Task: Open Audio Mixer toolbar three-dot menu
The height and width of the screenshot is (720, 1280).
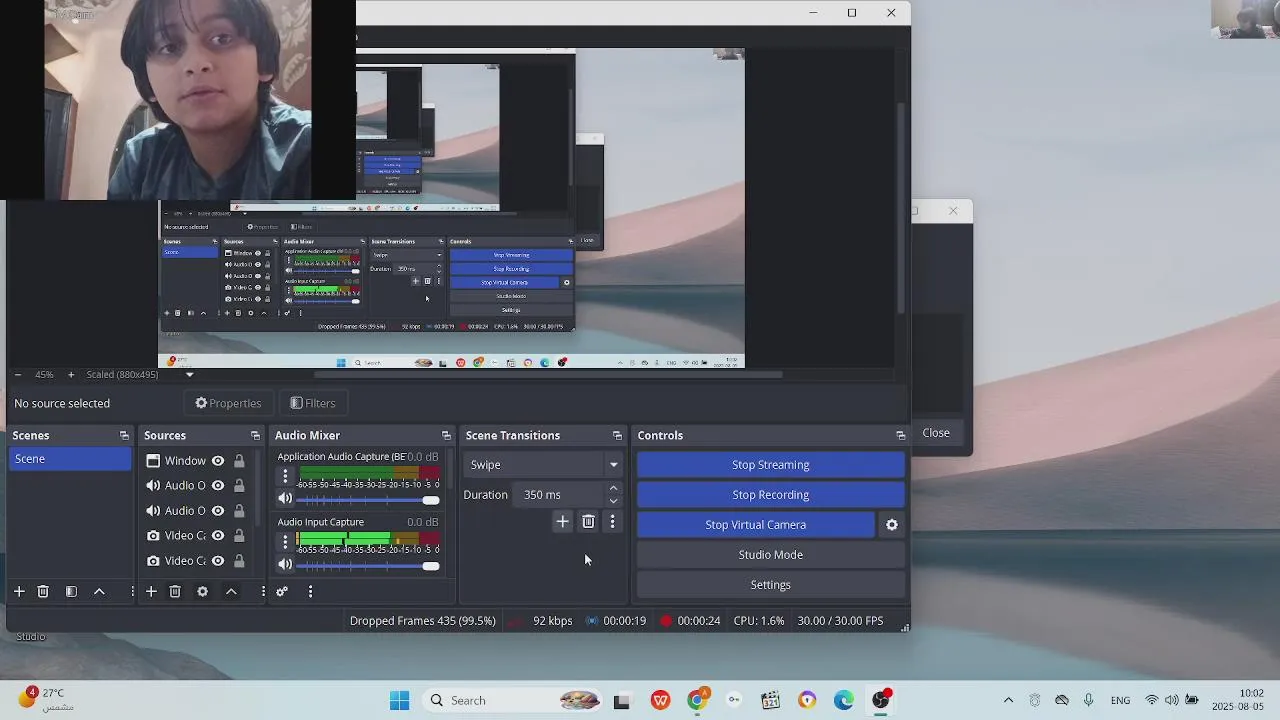Action: (x=310, y=592)
